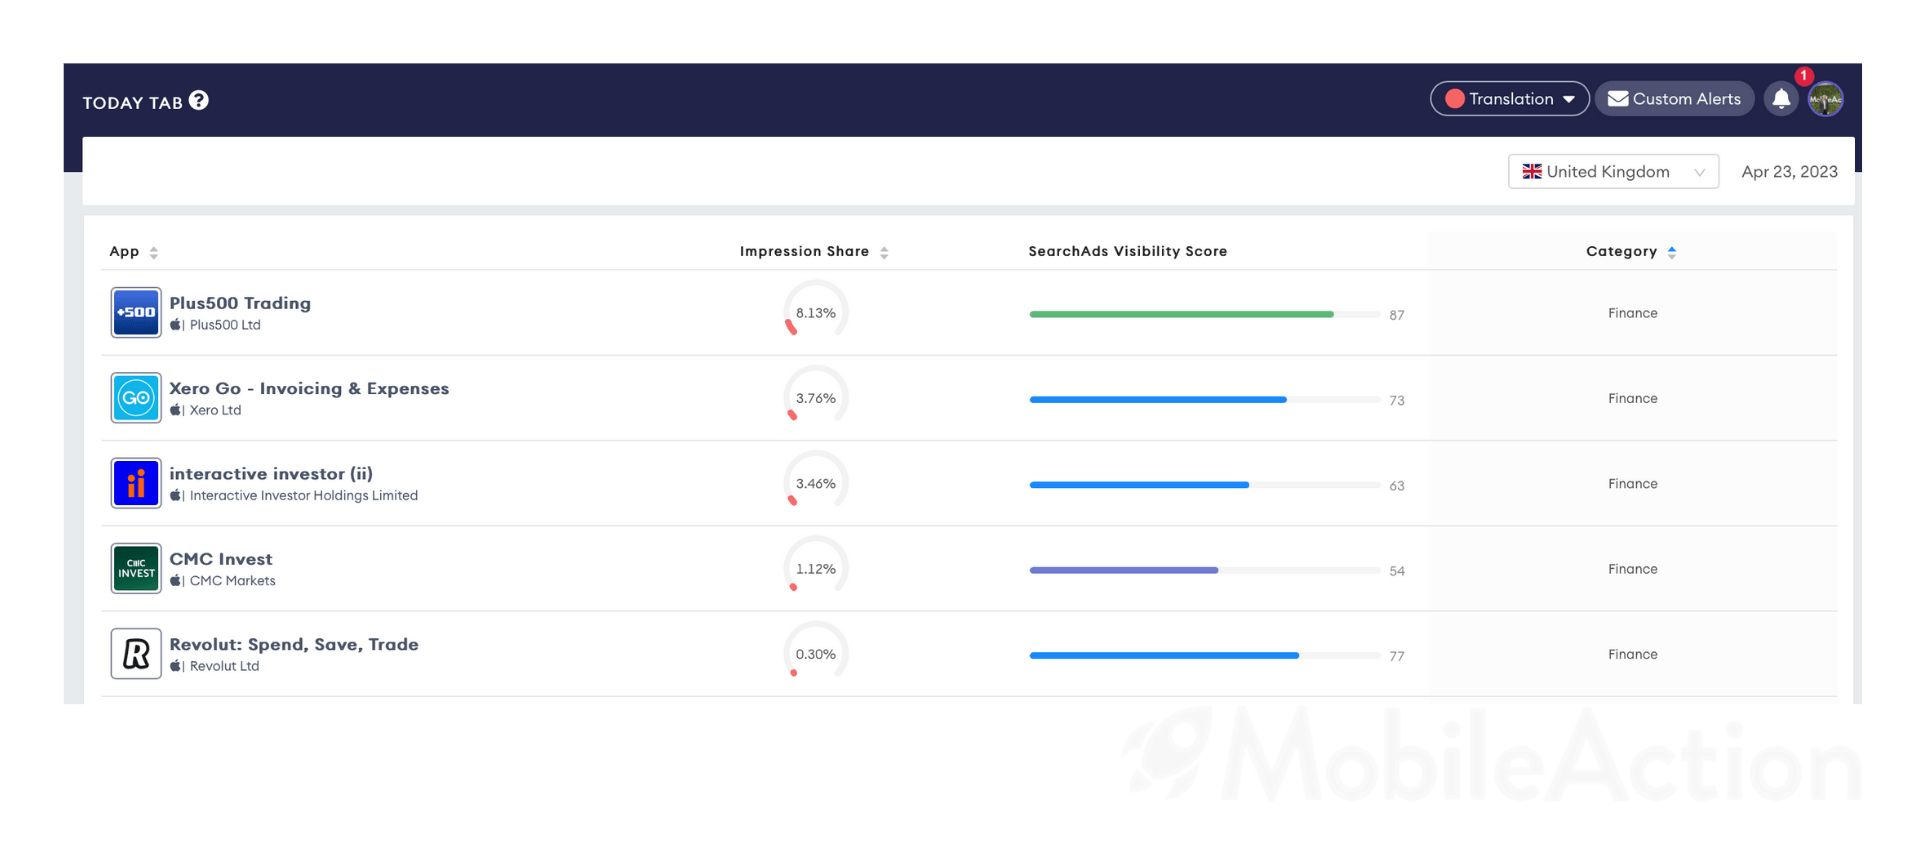Open the Xero Go app icon

point(136,398)
